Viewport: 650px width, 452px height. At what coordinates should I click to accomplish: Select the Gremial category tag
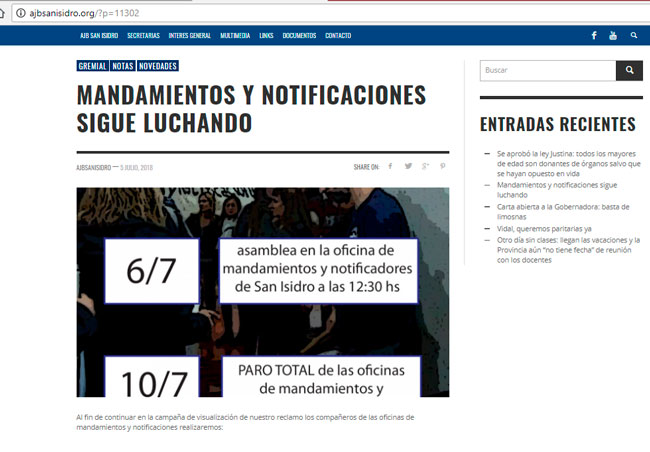92,66
